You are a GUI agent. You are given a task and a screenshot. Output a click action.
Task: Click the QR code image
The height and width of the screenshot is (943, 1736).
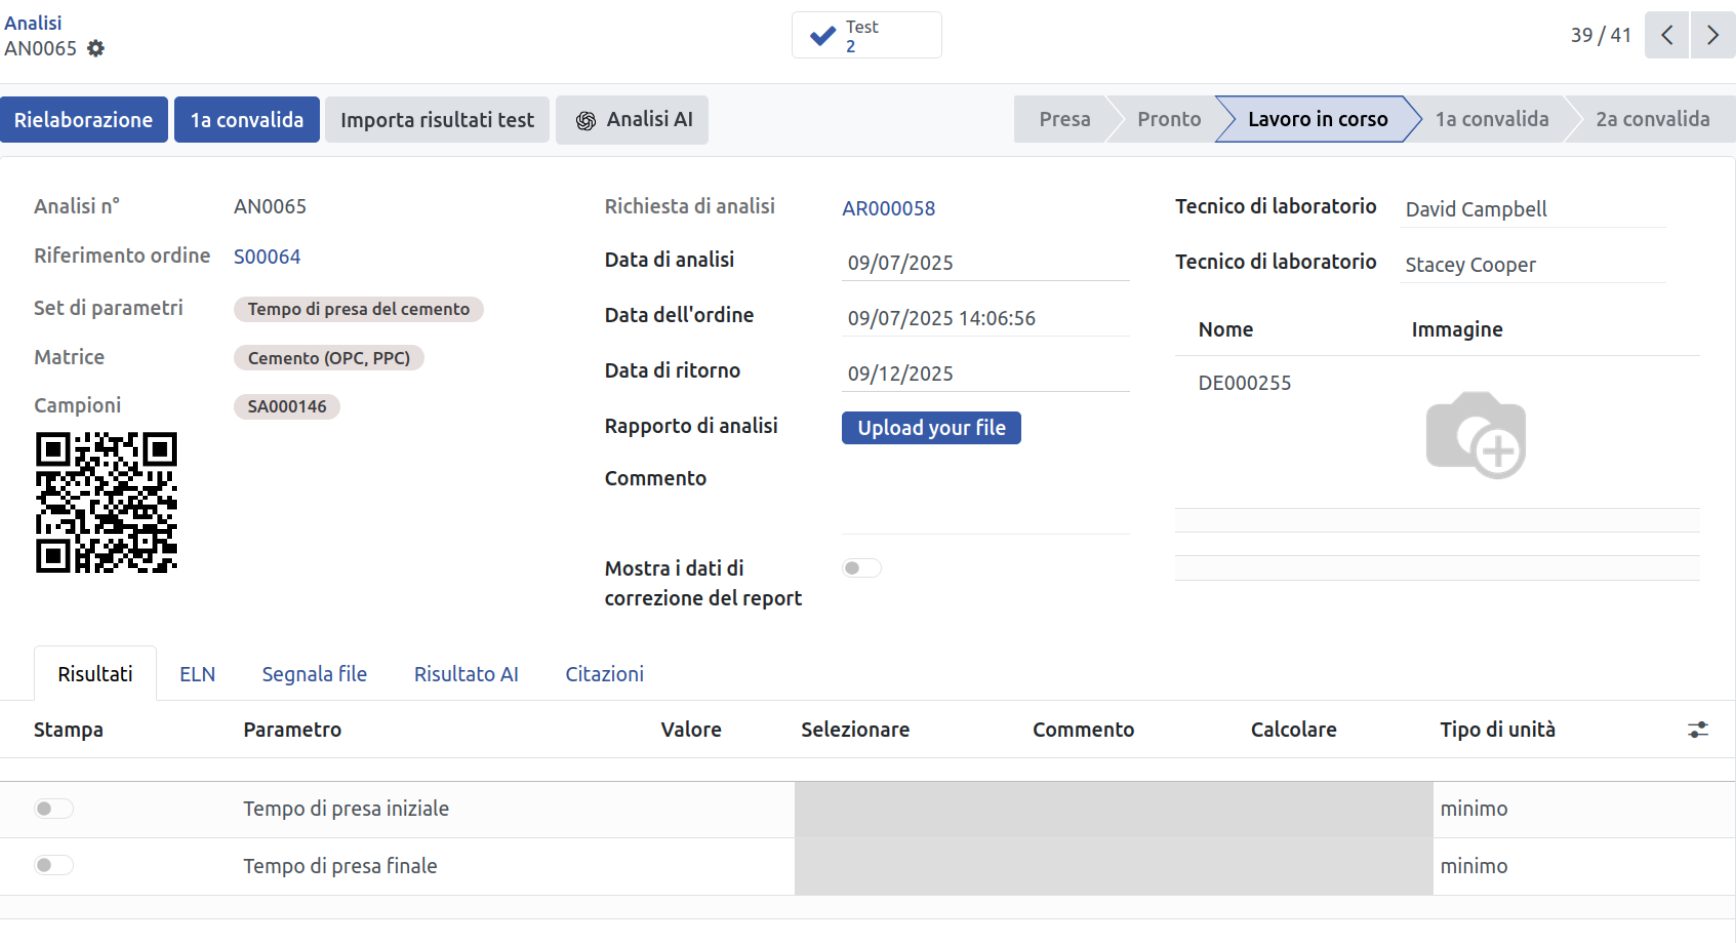106,503
